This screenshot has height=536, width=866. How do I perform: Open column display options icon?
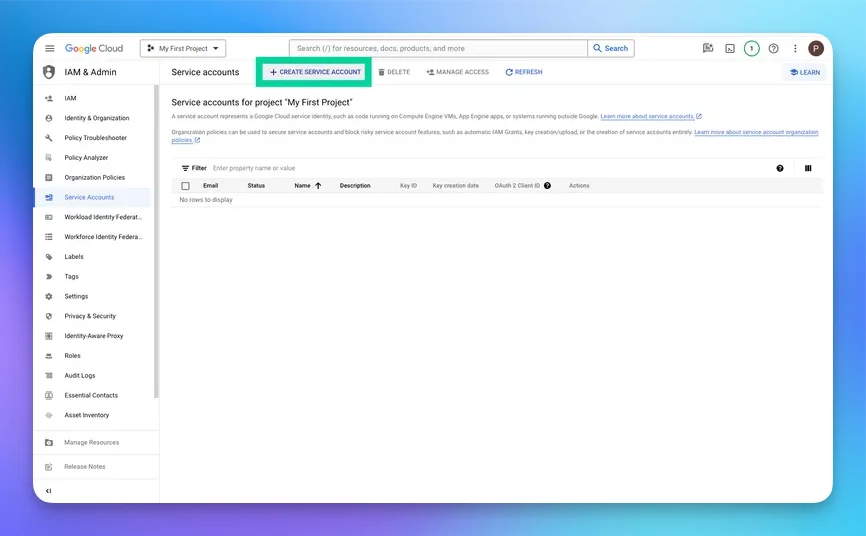point(808,169)
